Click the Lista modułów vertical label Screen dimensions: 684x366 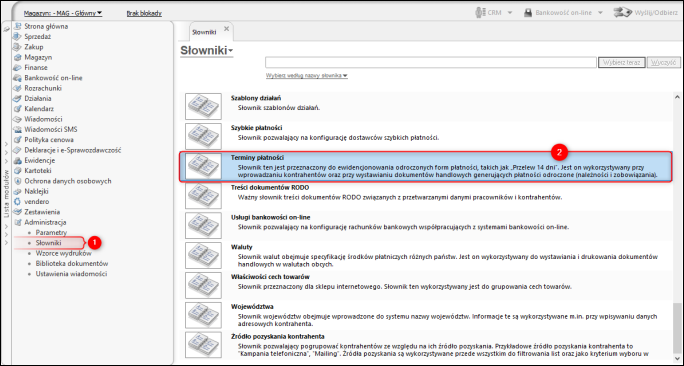(6, 194)
